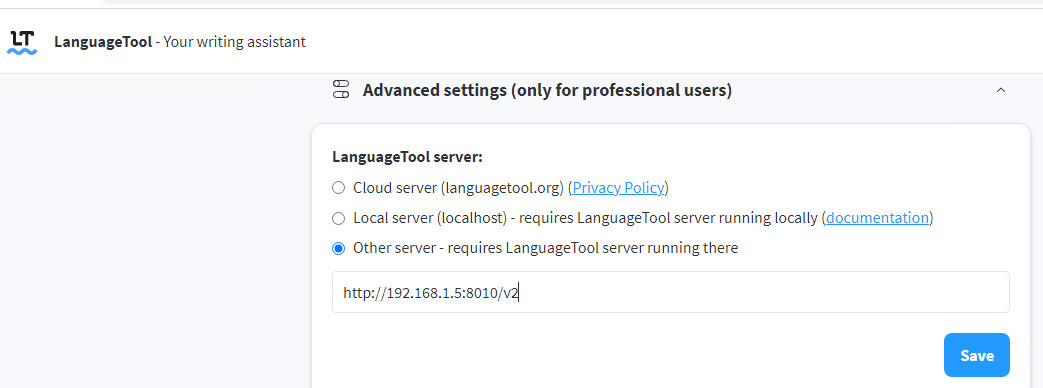Click the 'Your writing assistant' tagline
This screenshot has height=388, width=1043.
[234, 42]
